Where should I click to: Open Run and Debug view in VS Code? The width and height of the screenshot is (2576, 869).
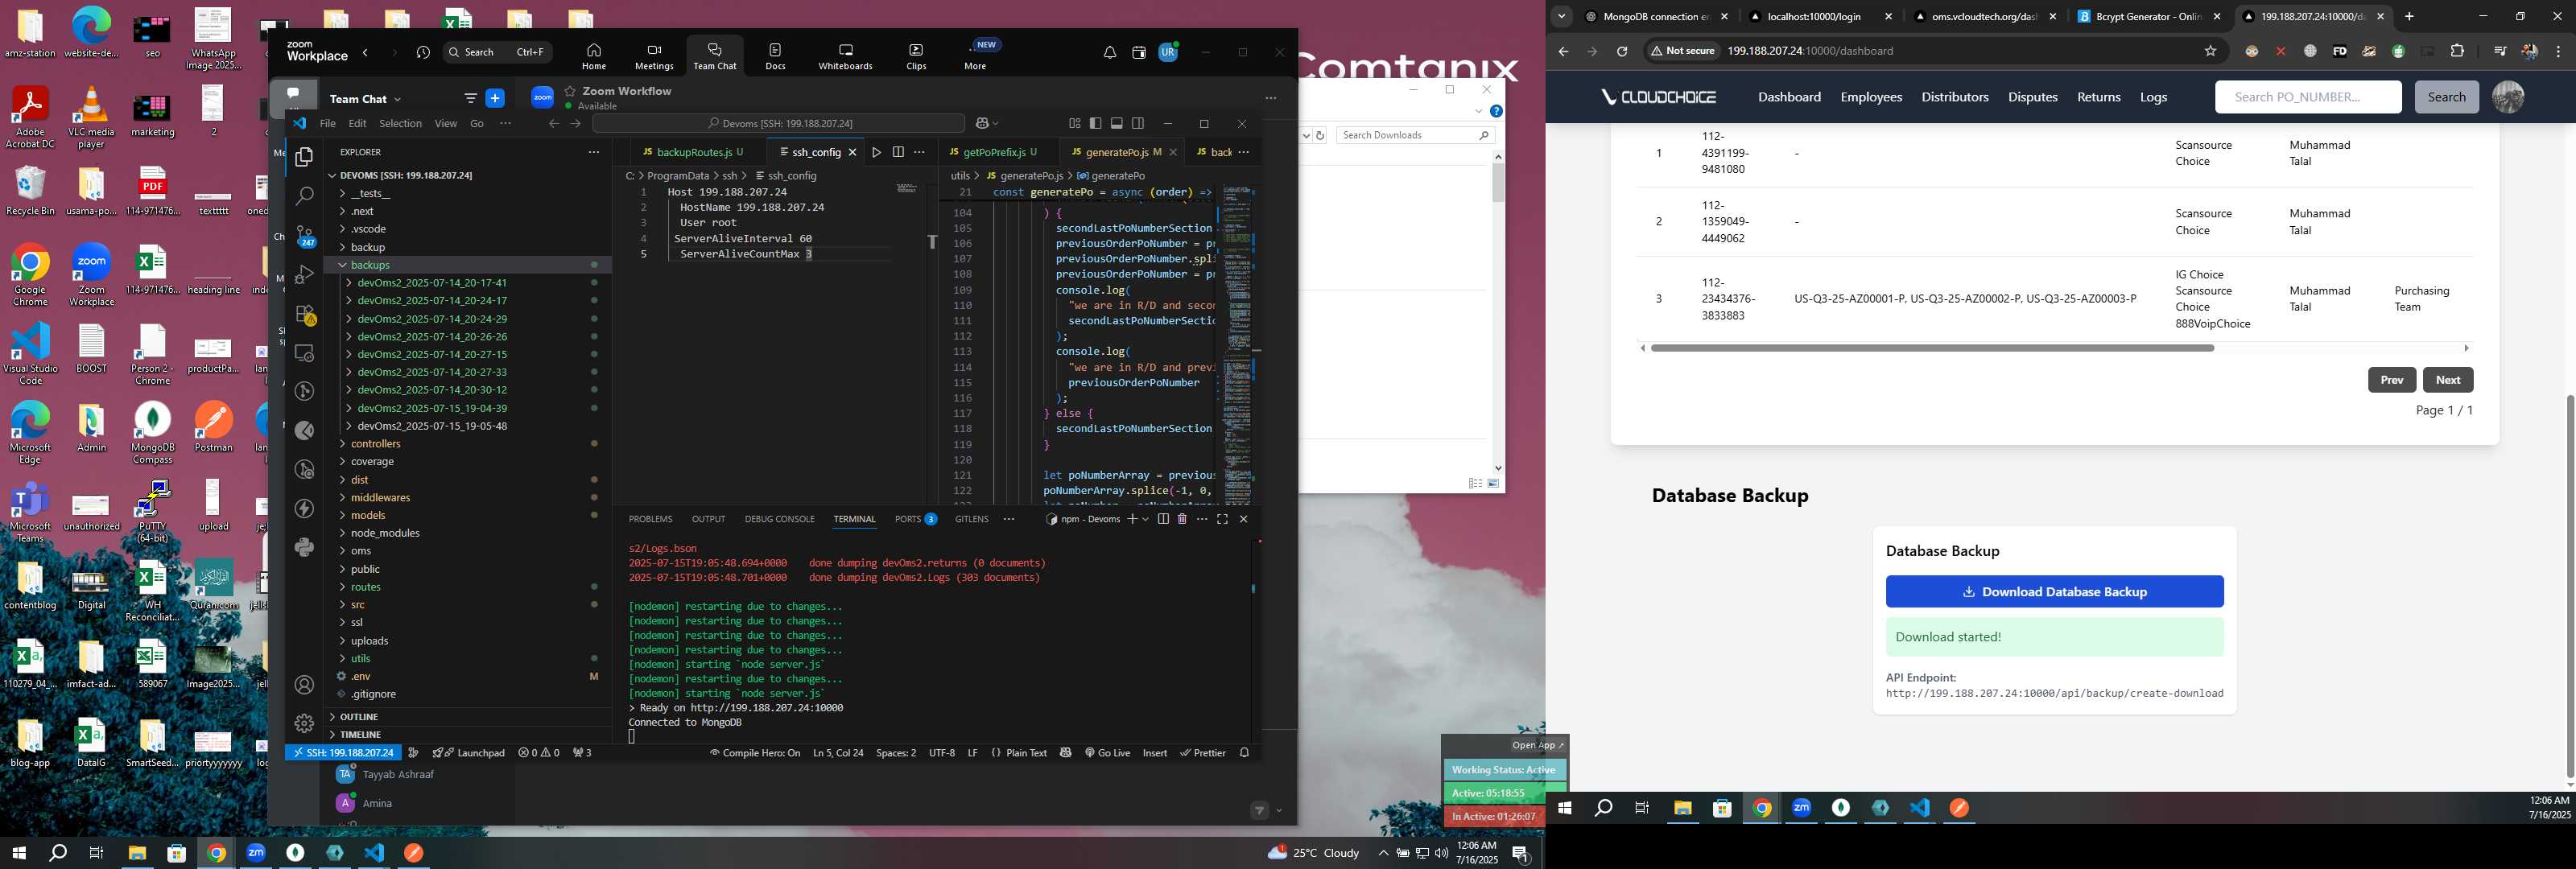coord(304,274)
